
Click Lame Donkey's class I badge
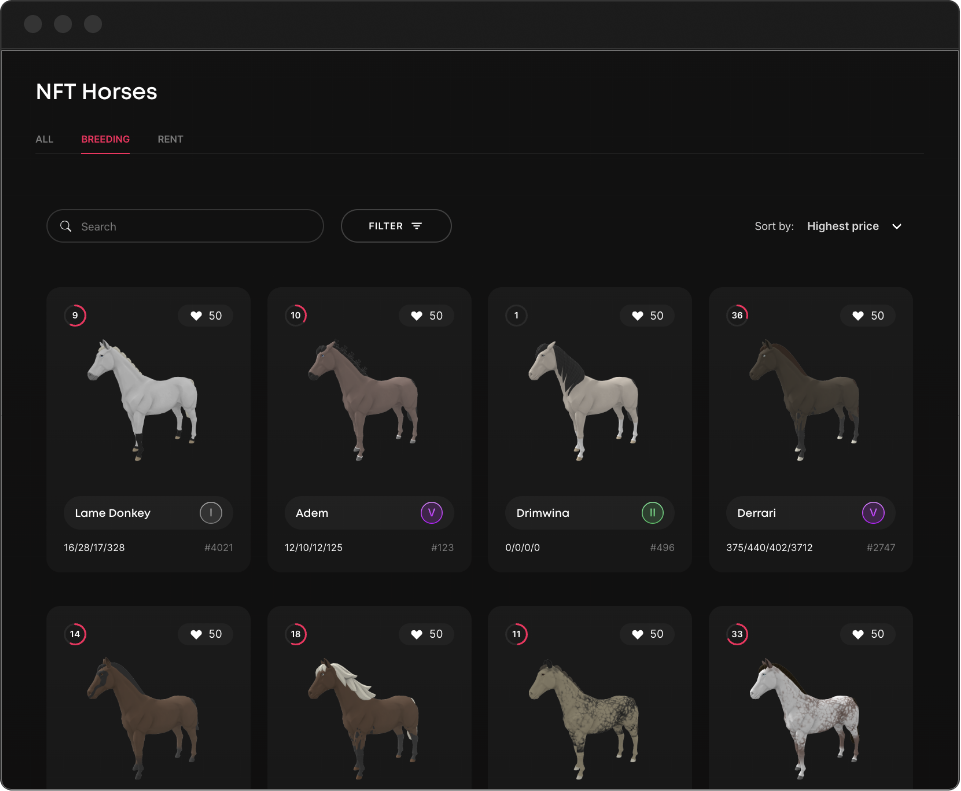(x=211, y=513)
